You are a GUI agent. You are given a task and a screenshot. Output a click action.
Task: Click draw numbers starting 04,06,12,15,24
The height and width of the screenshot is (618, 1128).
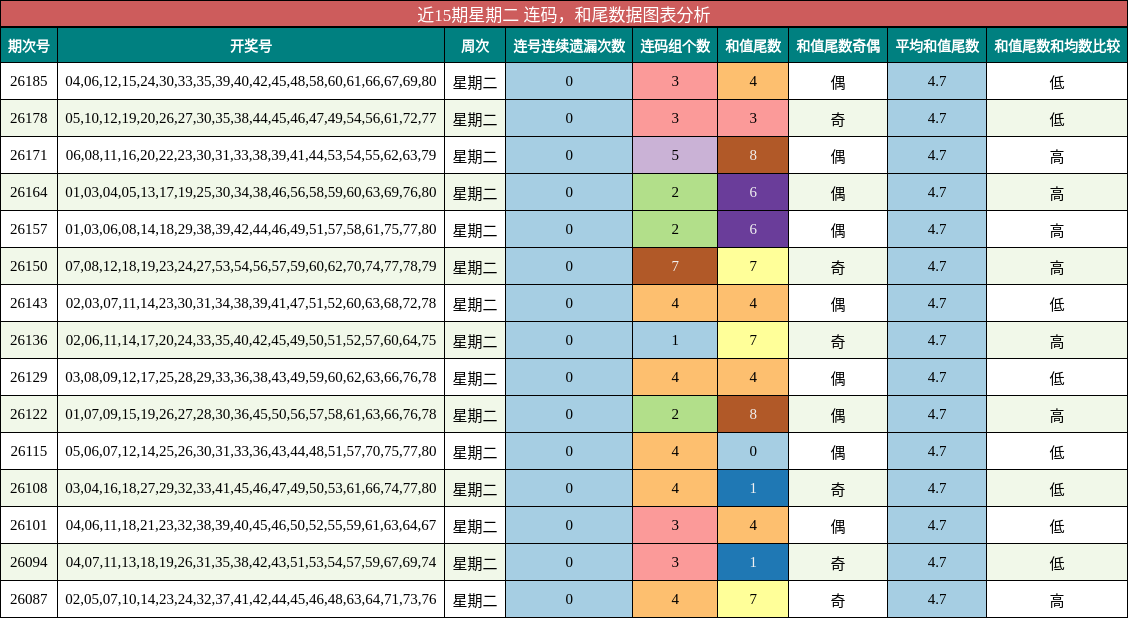[x=251, y=81]
